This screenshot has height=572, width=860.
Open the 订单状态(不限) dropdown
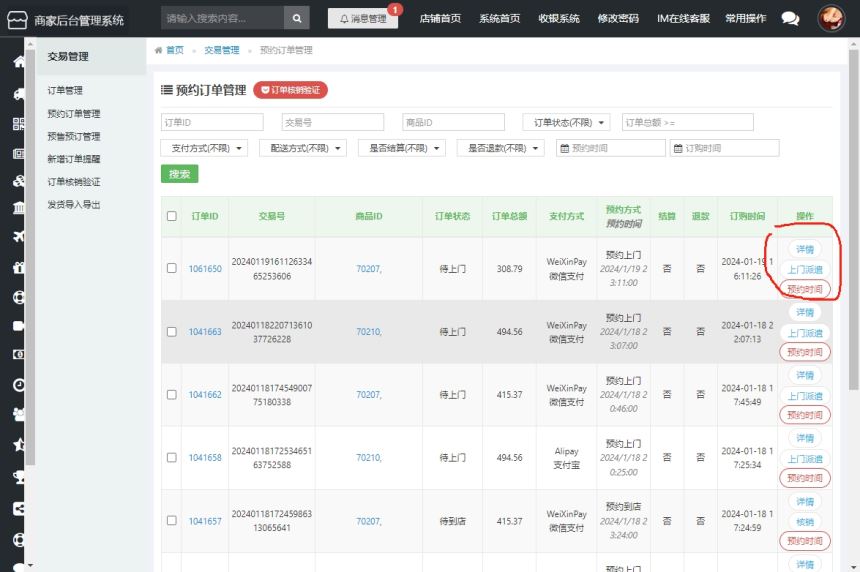pyautogui.click(x=566, y=122)
